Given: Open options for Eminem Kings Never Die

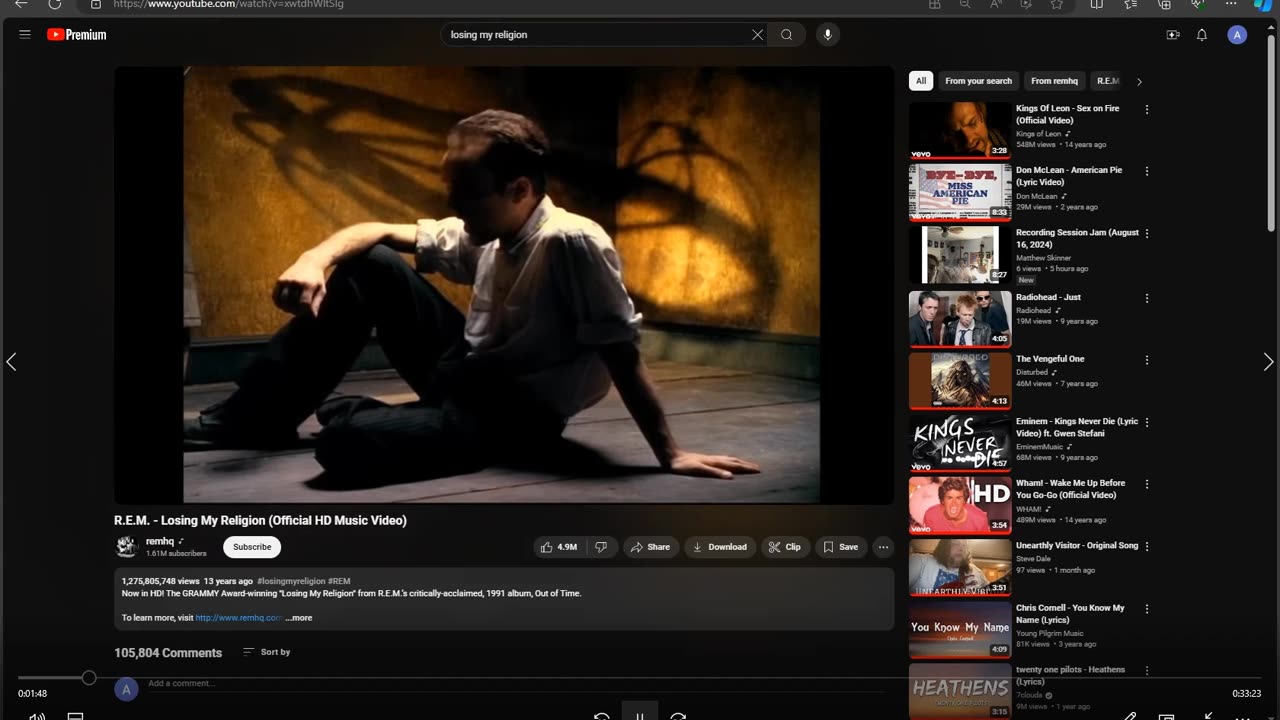Looking at the screenshot, I should (x=1147, y=422).
